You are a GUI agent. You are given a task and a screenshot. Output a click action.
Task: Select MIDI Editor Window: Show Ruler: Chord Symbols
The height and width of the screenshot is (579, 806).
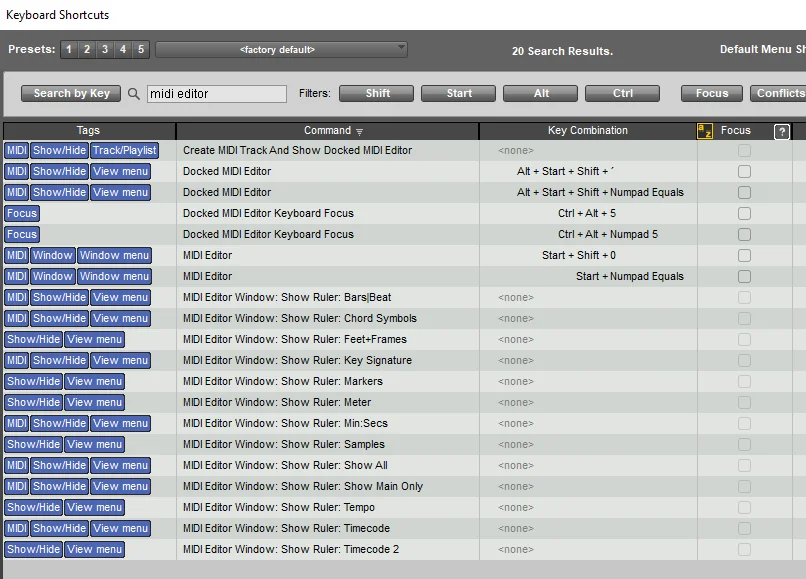click(300, 318)
